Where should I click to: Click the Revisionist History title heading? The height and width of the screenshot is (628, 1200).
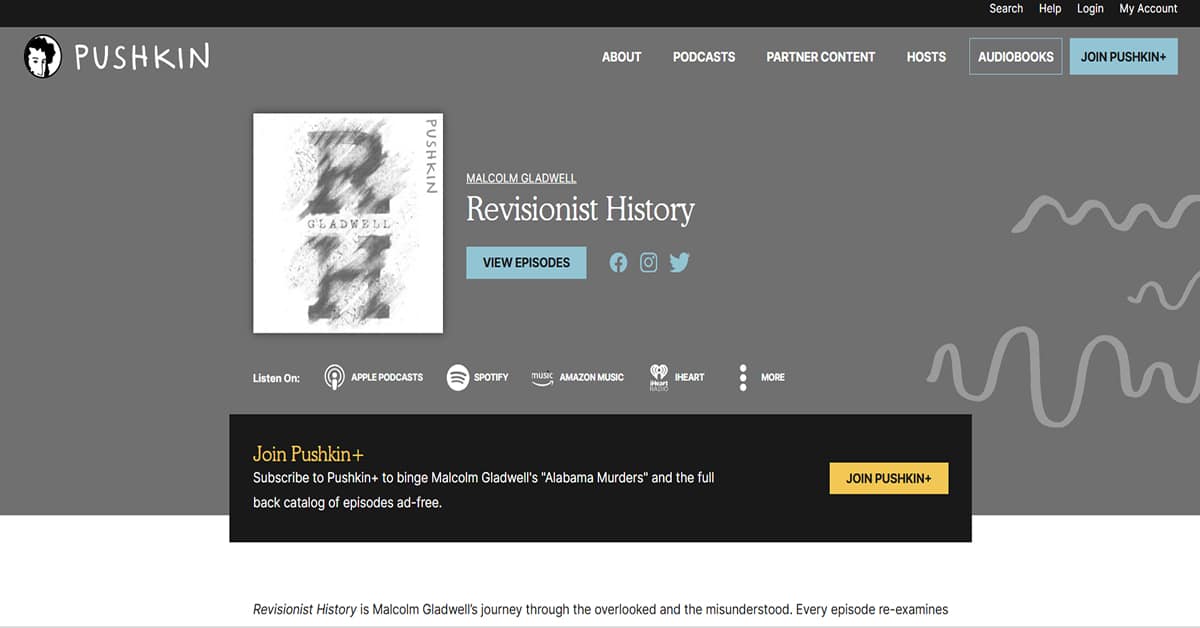coord(580,210)
